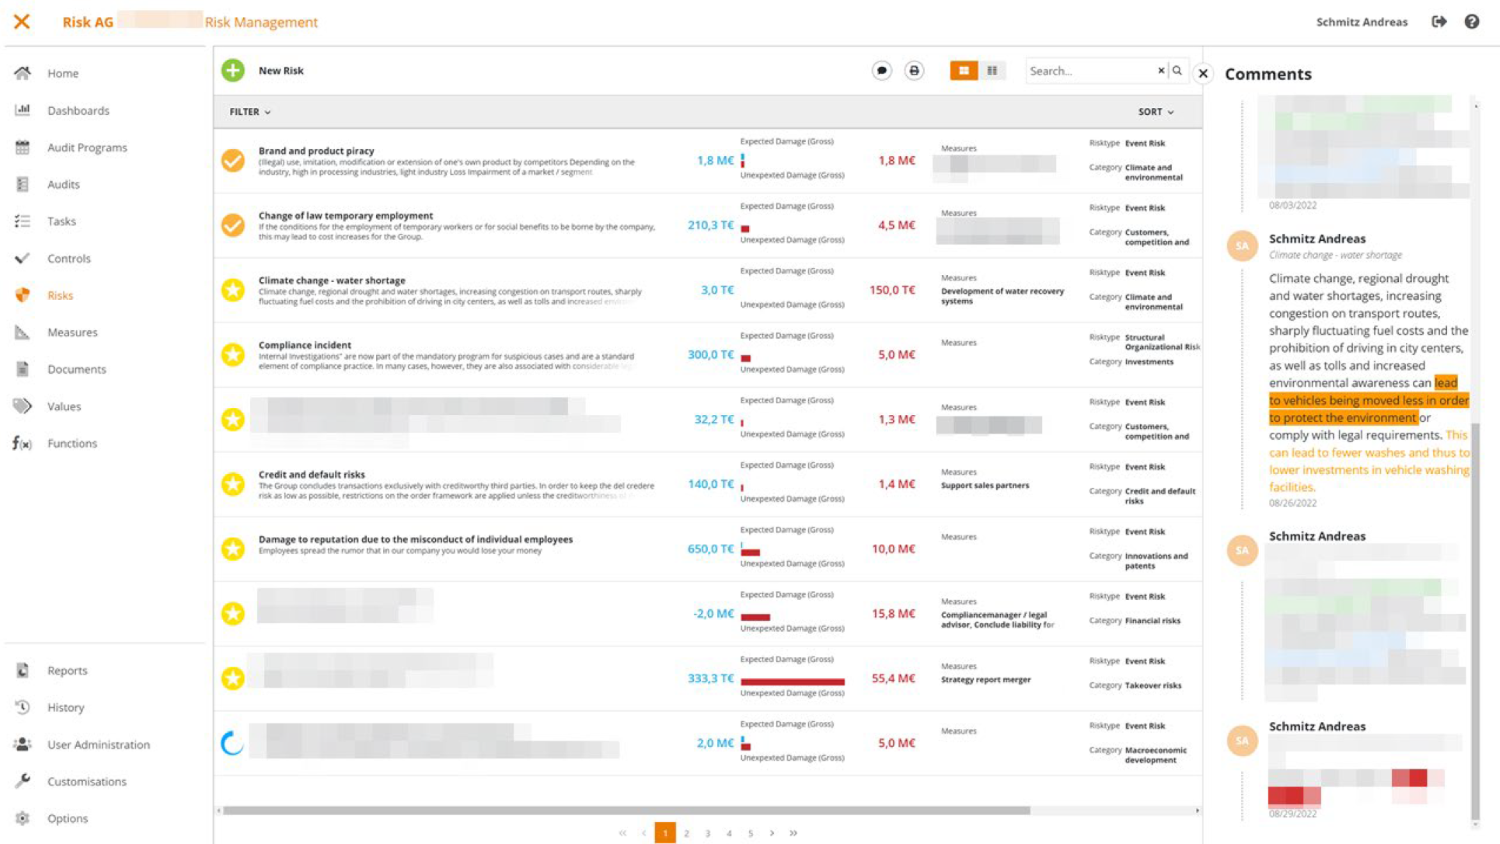1500x844 pixels.
Task: Open help via the question mark icon
Action: [1473, 21]
